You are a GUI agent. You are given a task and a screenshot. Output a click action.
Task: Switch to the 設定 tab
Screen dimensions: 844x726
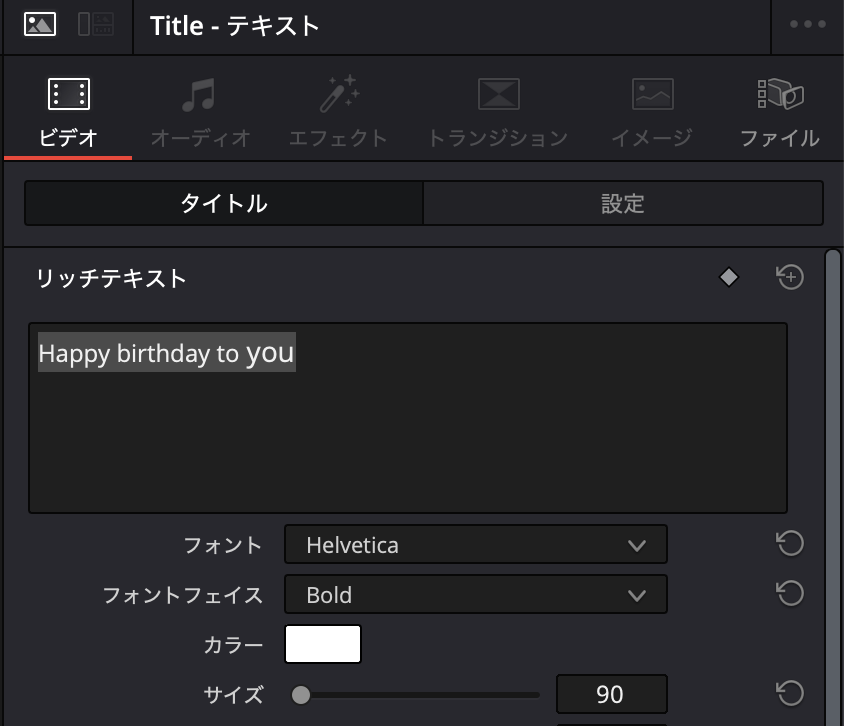[624, 203]
